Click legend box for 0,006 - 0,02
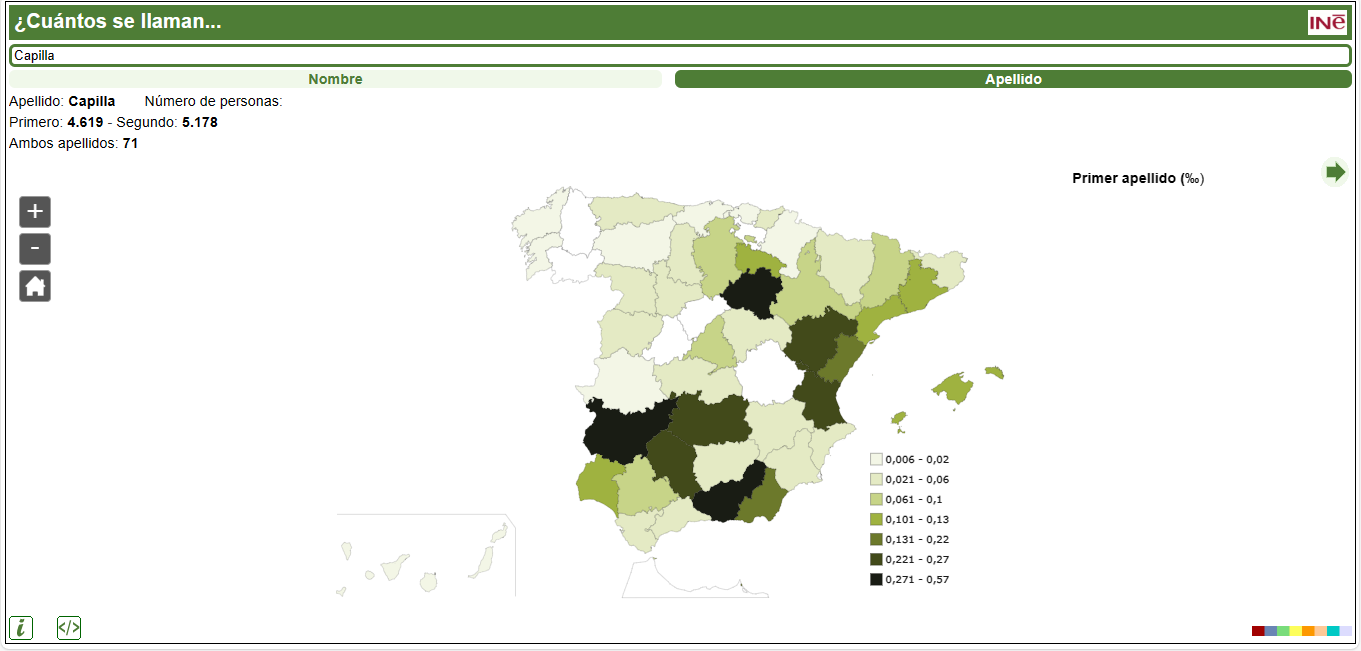 [x=876, y=459]
